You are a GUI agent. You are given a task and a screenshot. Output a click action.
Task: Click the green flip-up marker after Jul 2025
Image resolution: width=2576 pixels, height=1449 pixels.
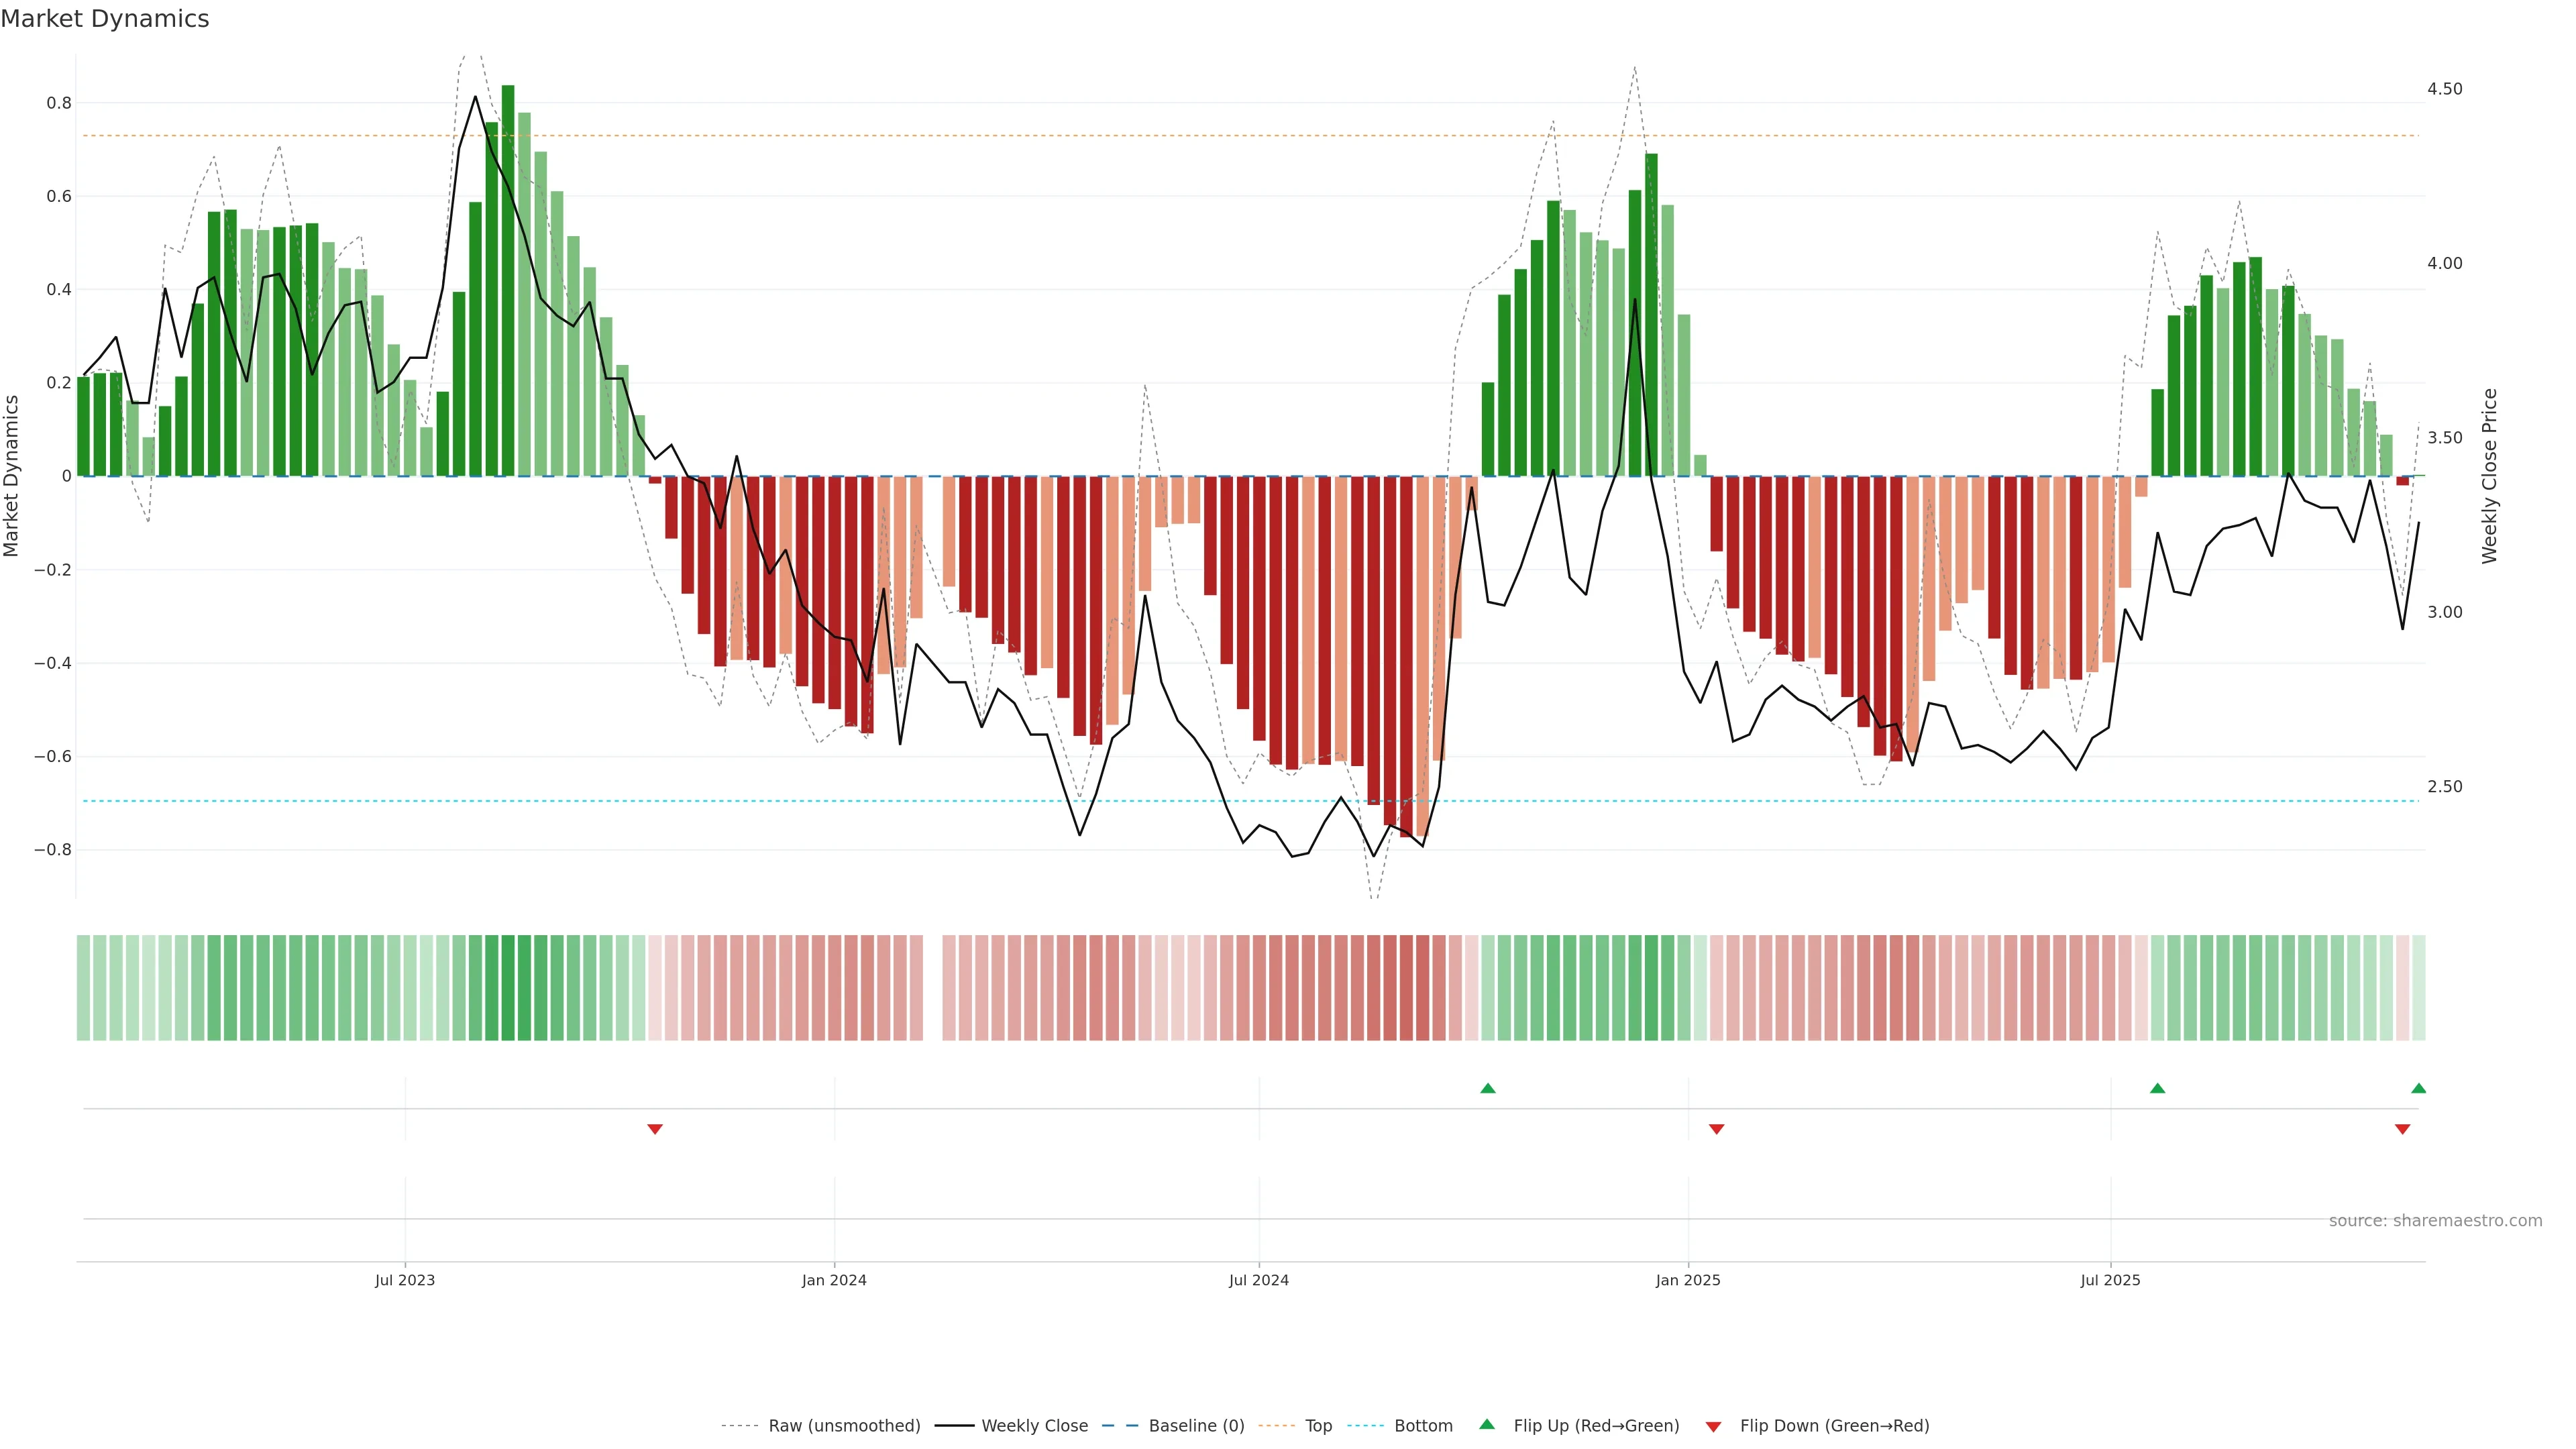[x=2157, y=1088]
